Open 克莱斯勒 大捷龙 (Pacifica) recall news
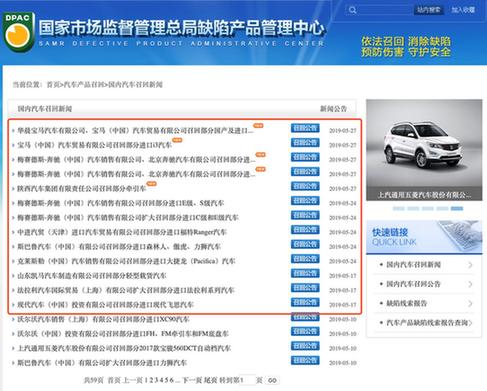 tap(126, 261)
